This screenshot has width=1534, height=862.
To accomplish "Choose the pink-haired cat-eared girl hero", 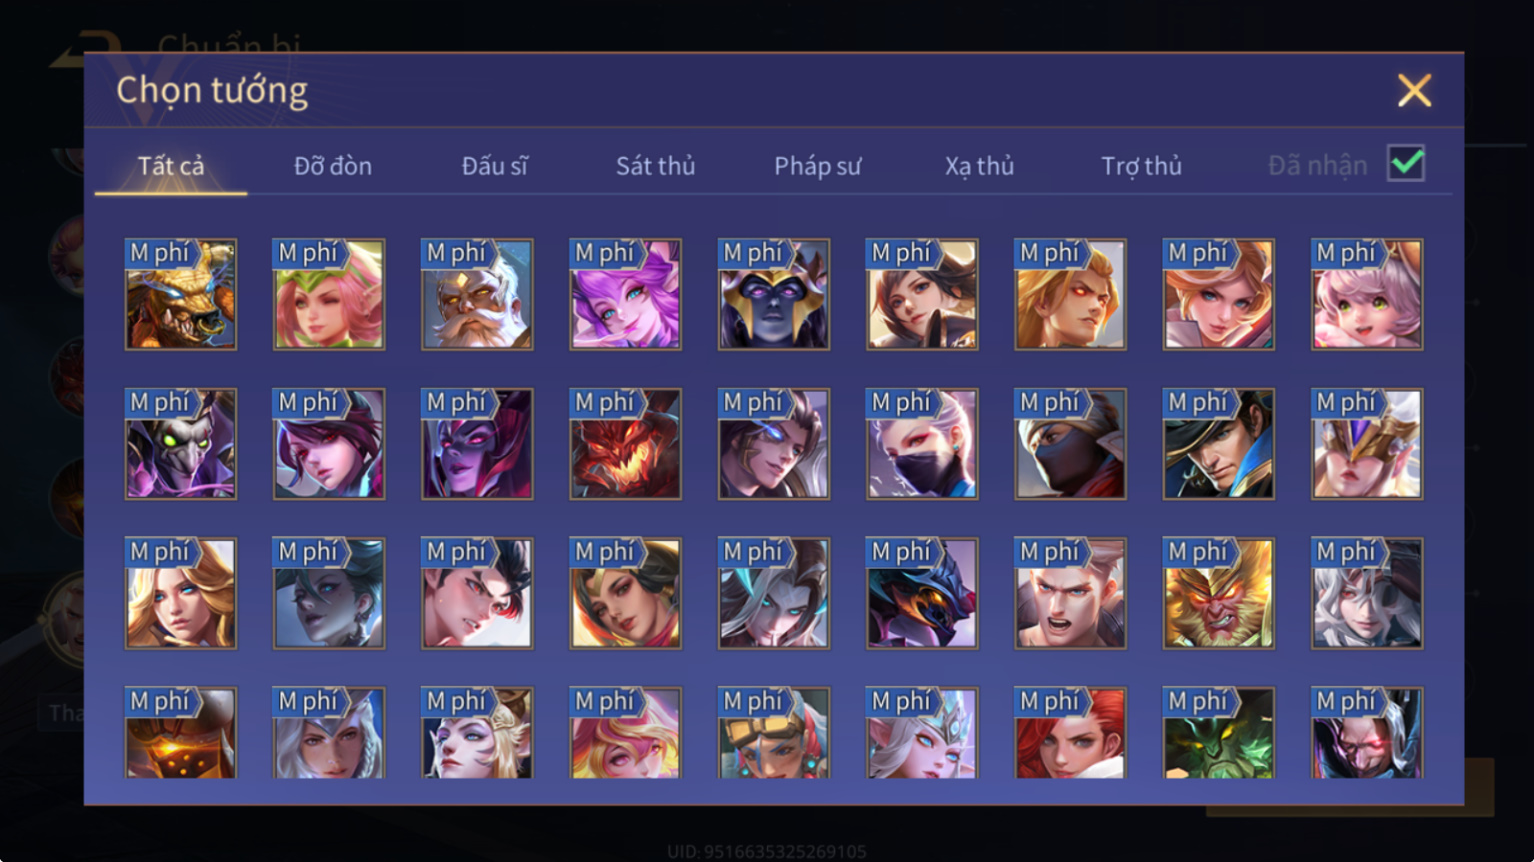I will point(1367,294).
